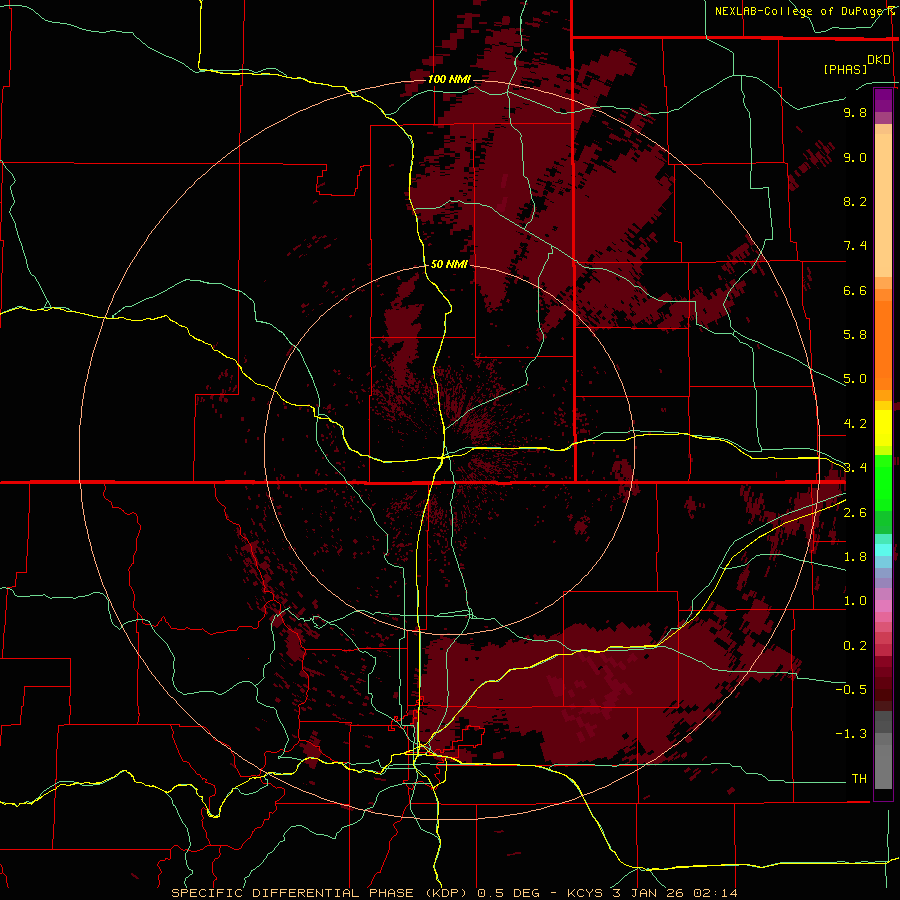Click the 4.2 scale value

855,424
